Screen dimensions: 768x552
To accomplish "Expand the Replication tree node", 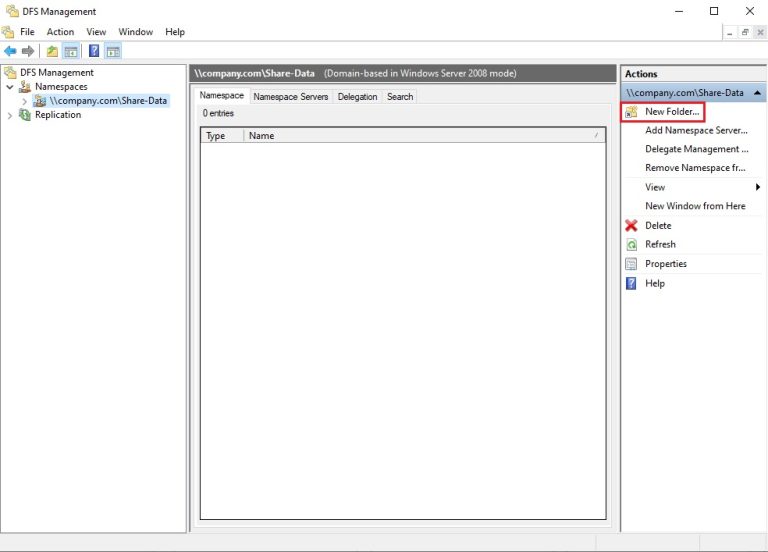I will [10, 115].
